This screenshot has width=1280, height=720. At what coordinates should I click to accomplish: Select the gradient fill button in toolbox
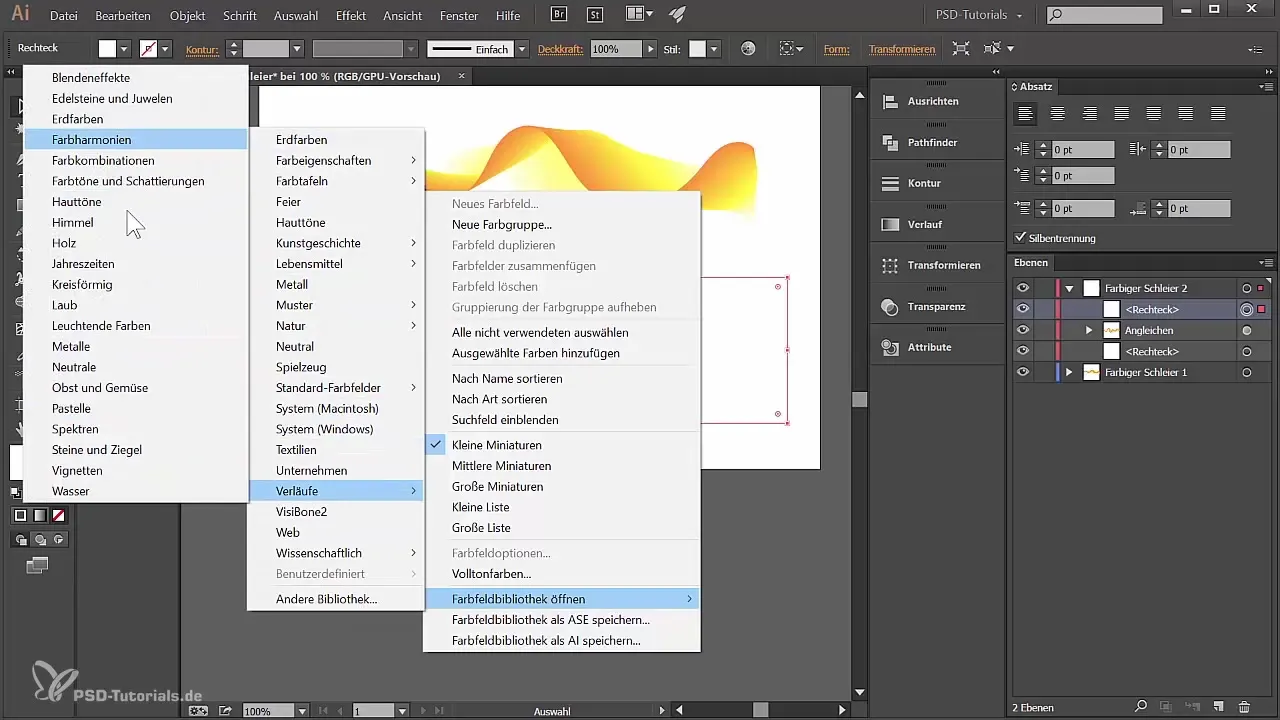coord(40,515)
